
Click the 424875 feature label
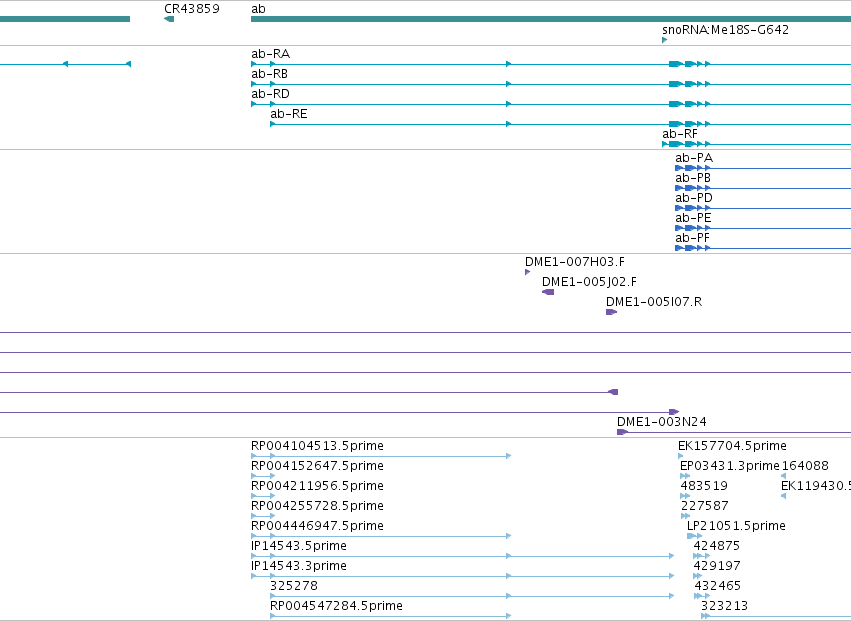pyautogui.click(x=716, y=546)
